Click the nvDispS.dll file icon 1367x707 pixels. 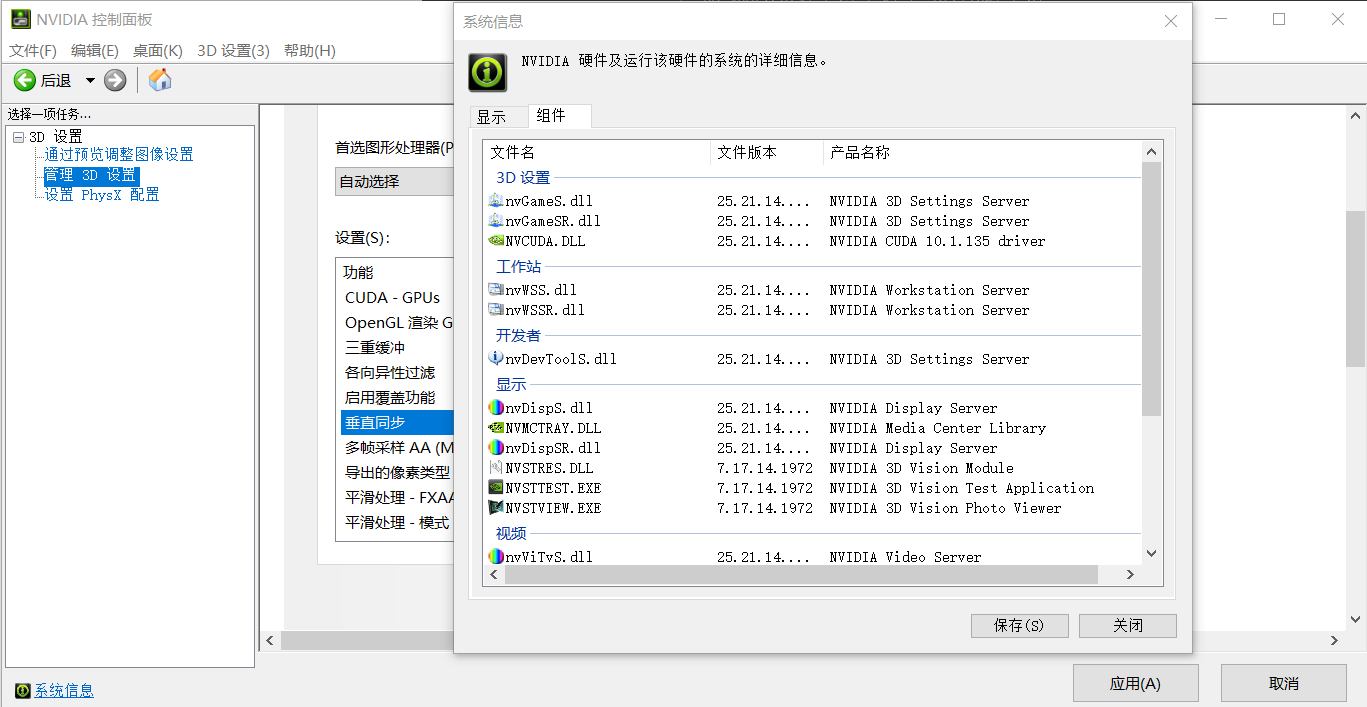(x=496, y=408)
